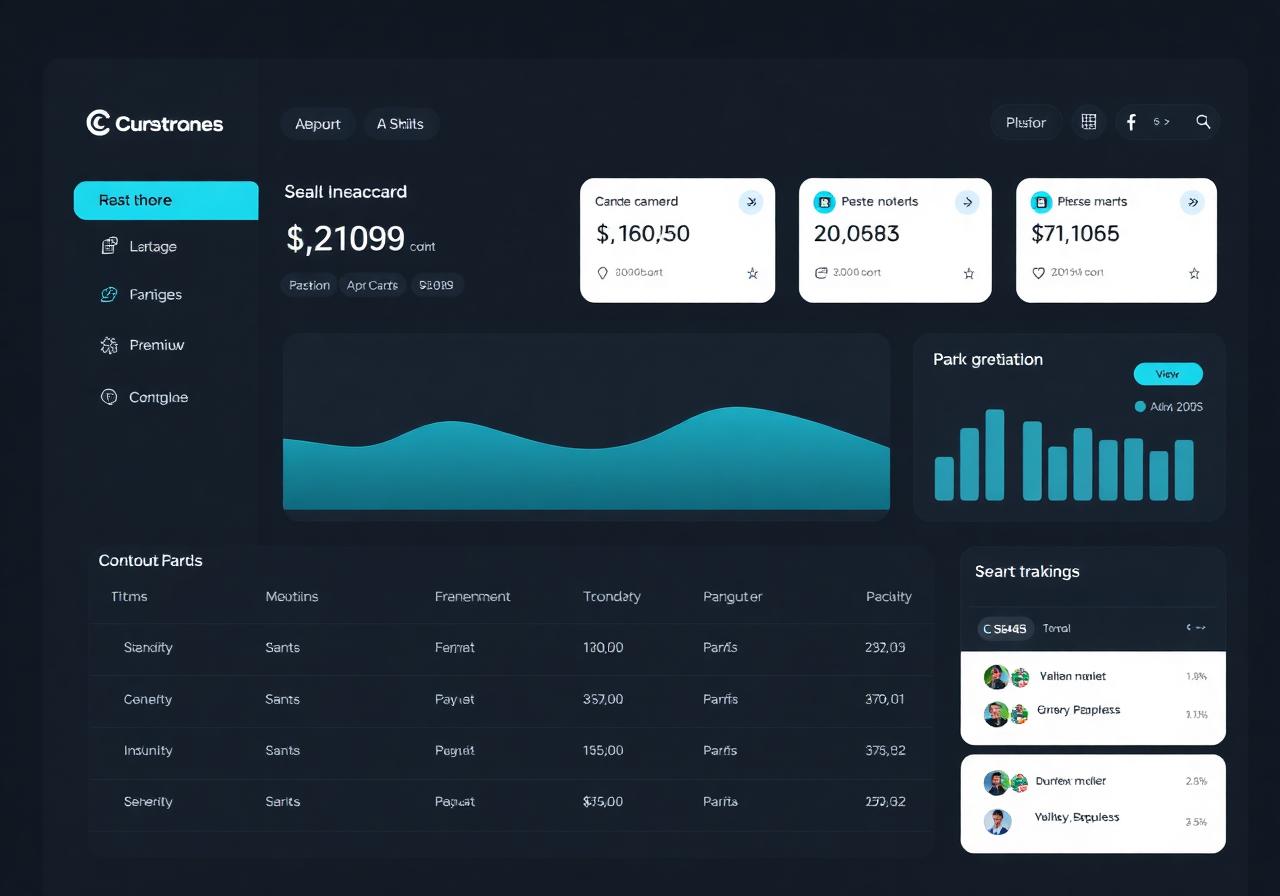
Task: Click the View button in Park gretiation
Action: pyautogui.click(x=1168, y=374)
